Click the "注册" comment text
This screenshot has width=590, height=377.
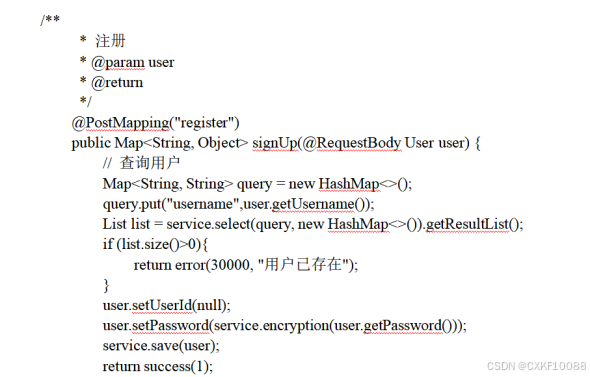pos(110,41)
